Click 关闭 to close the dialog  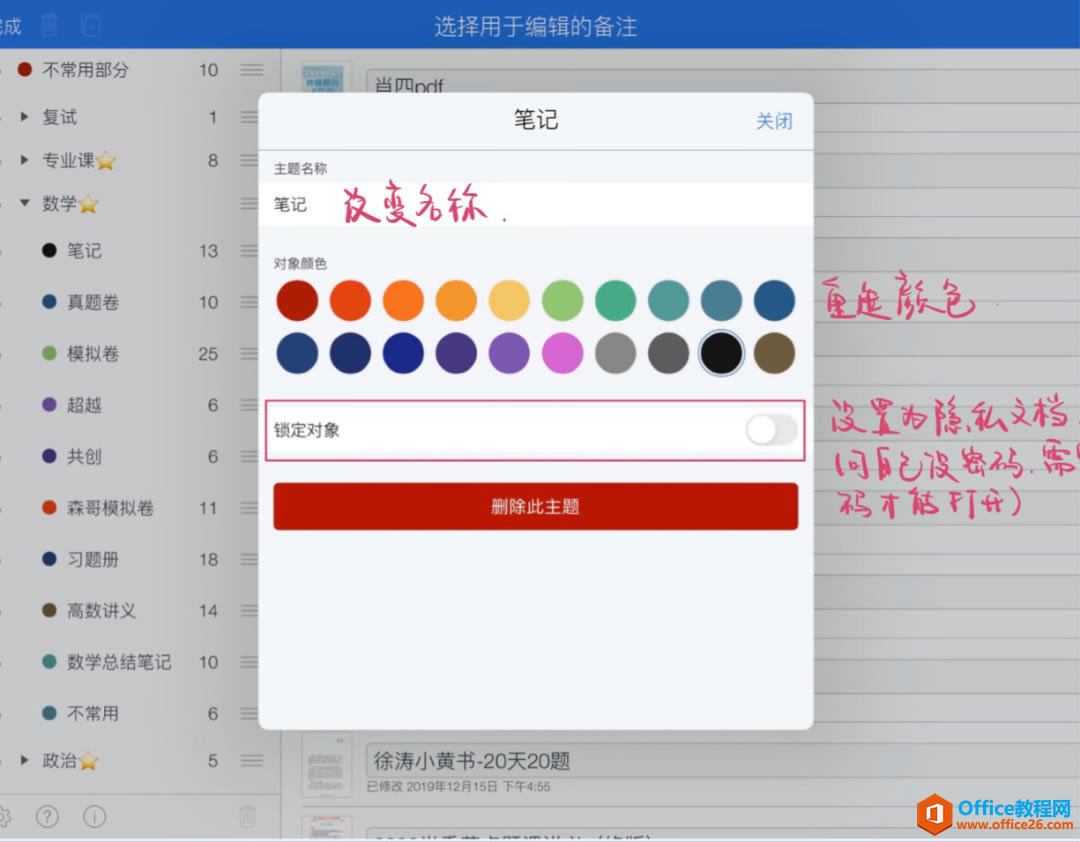(x=775, y=120)
